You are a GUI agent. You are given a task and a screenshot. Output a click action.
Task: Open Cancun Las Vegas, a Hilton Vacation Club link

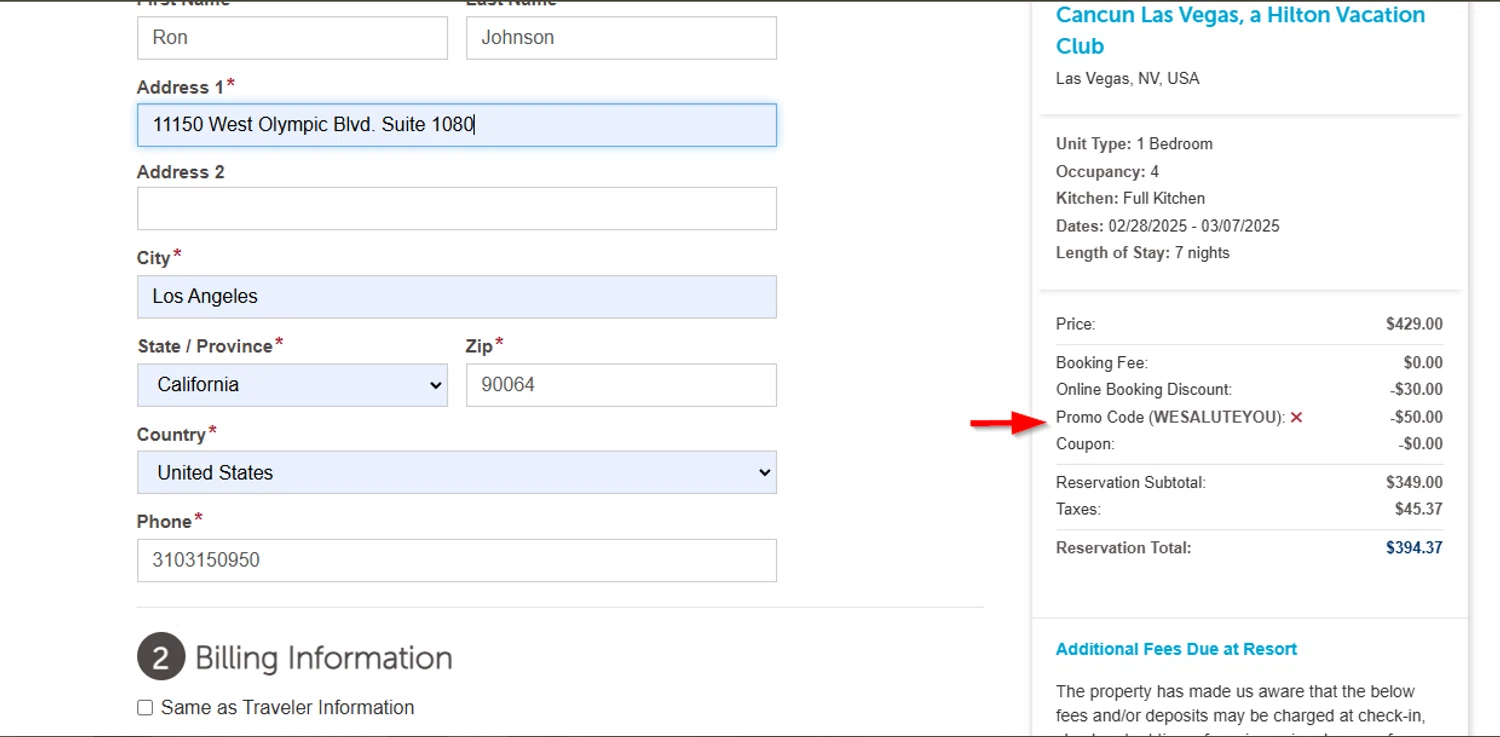1241,30
